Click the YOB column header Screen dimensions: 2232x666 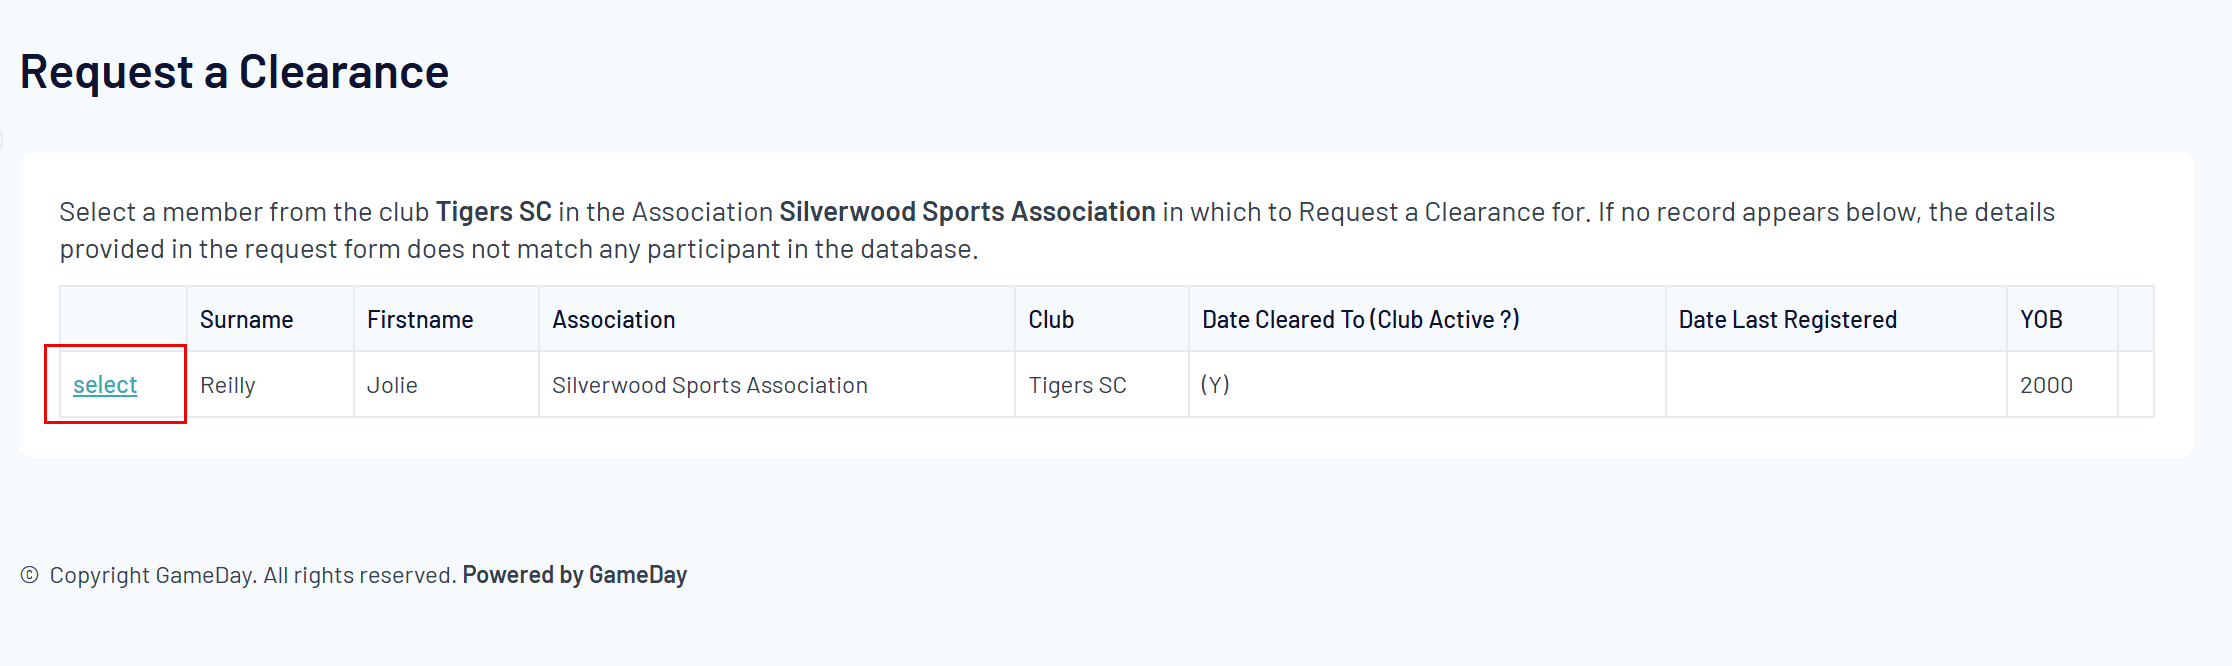2041,320
